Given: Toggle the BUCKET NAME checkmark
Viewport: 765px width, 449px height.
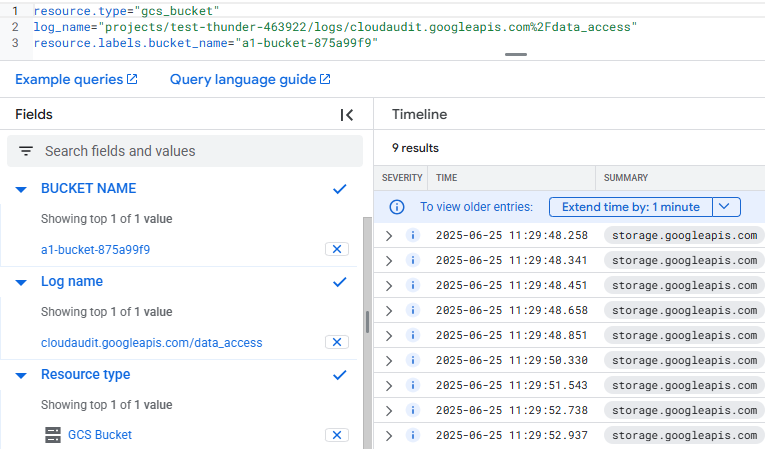Looking at the screenshot, I should pyautogui.click(x=340, y=189).
